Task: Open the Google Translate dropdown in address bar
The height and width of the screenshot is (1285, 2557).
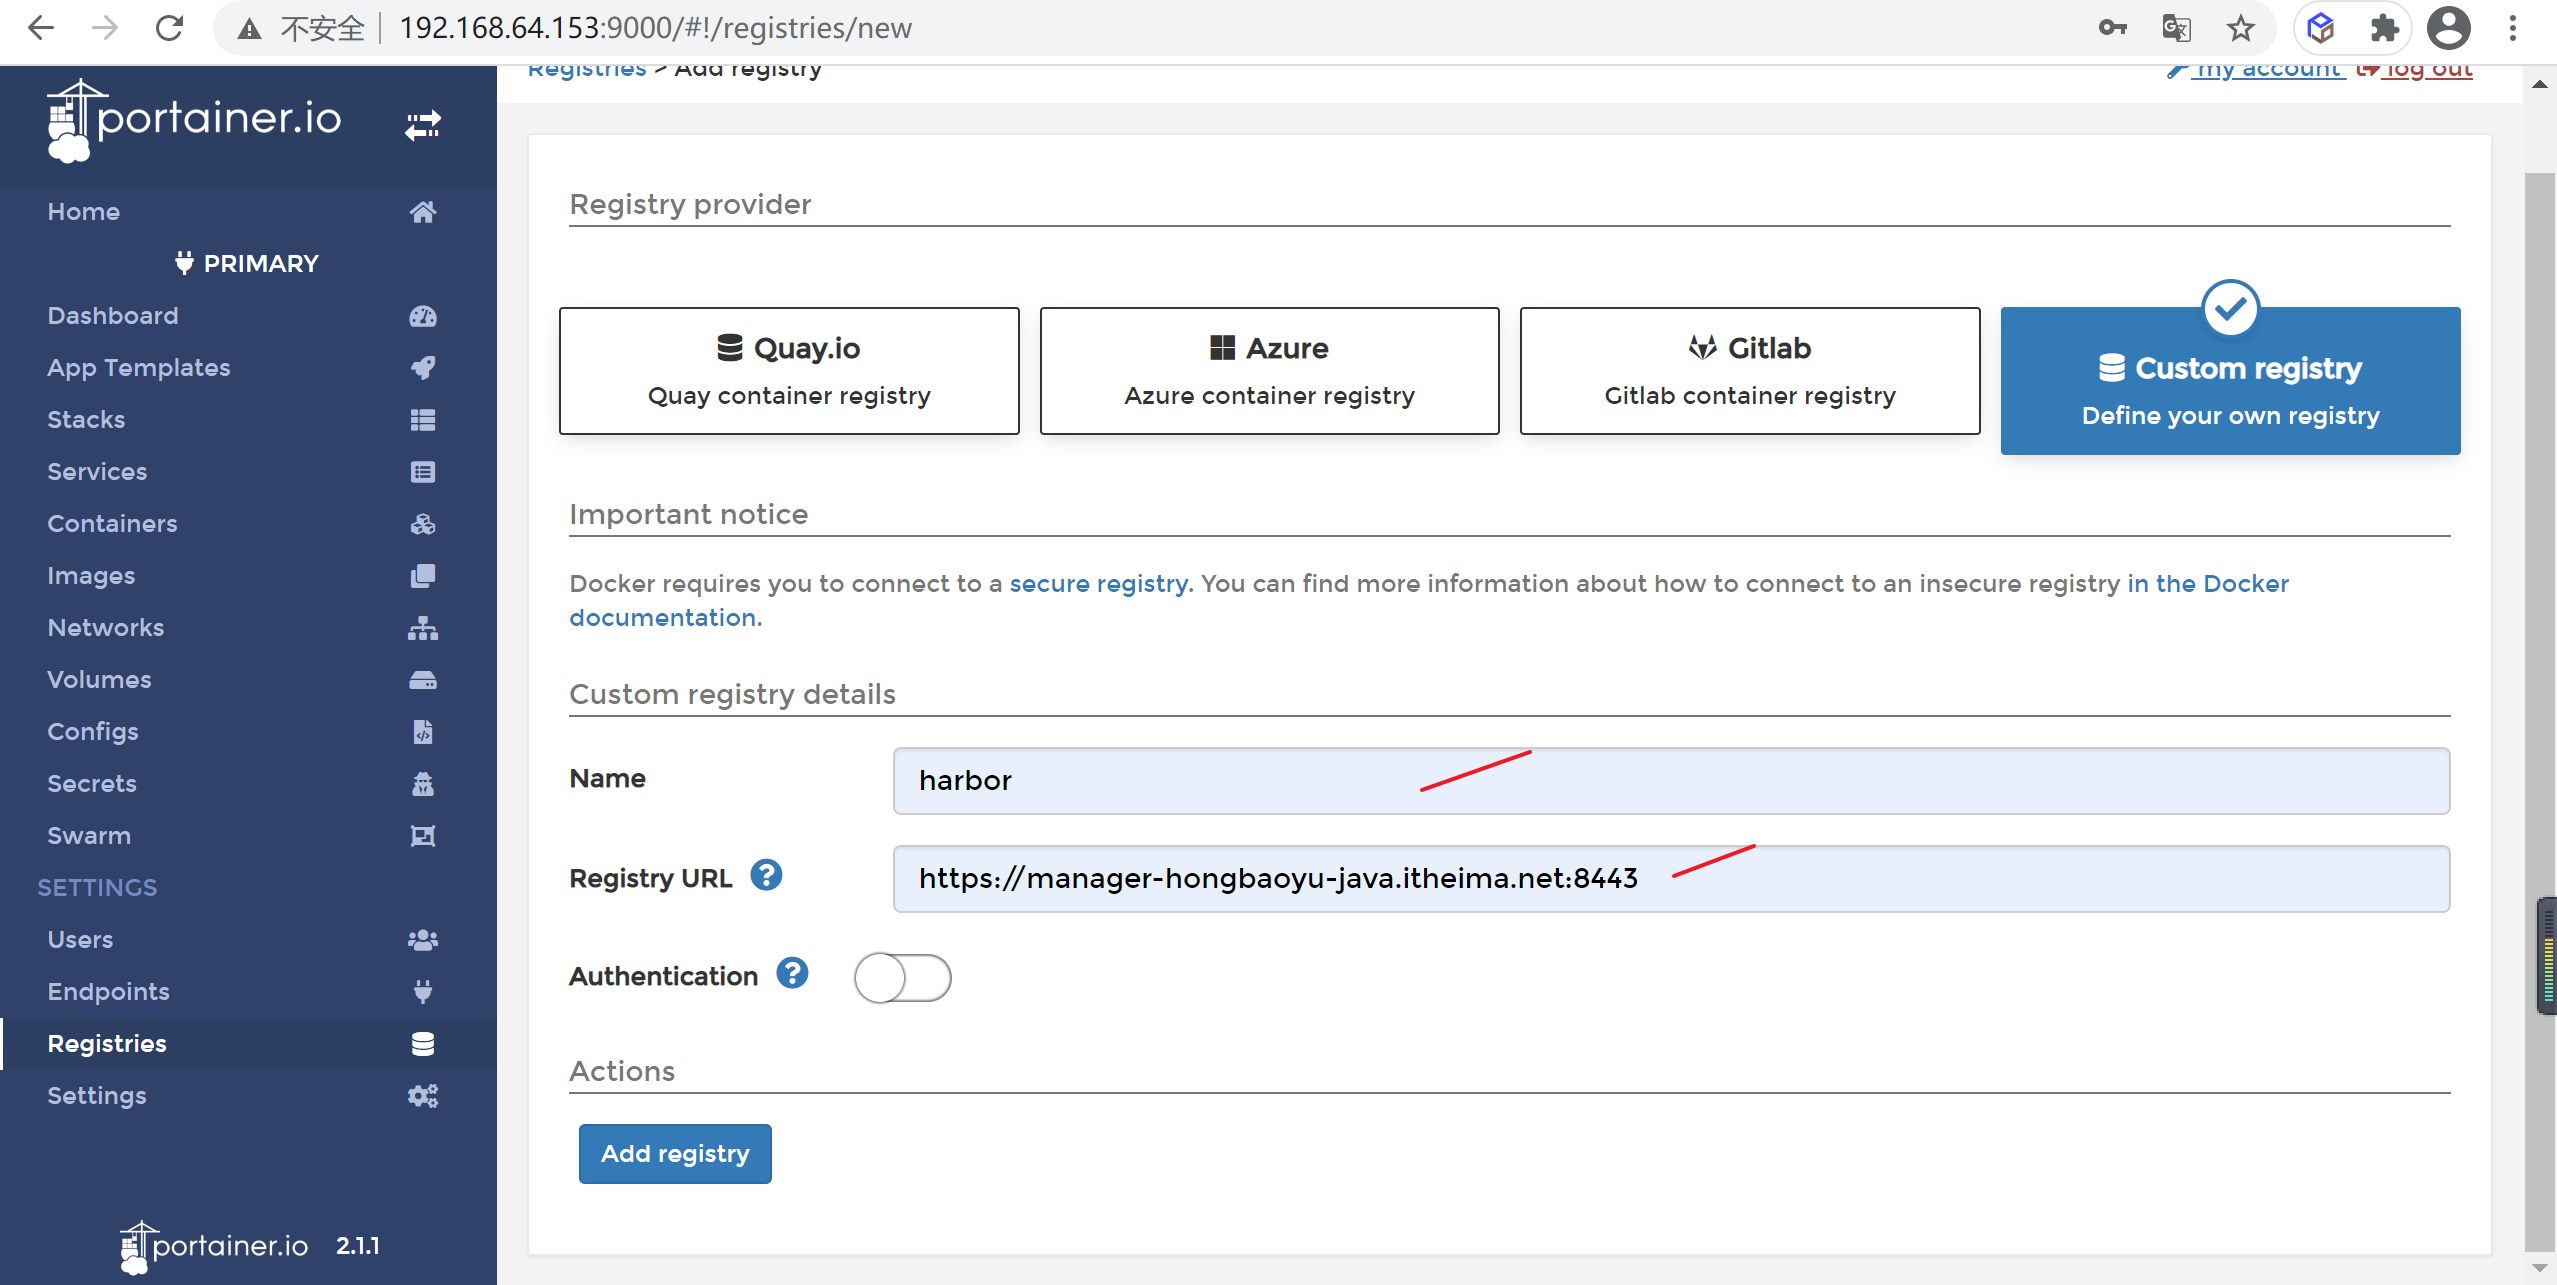Action: pyautogui.click(x=2176, y=27)
